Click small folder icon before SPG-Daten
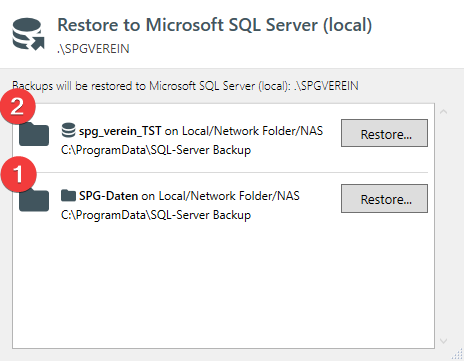464x361 pixels. pos(68,195)
